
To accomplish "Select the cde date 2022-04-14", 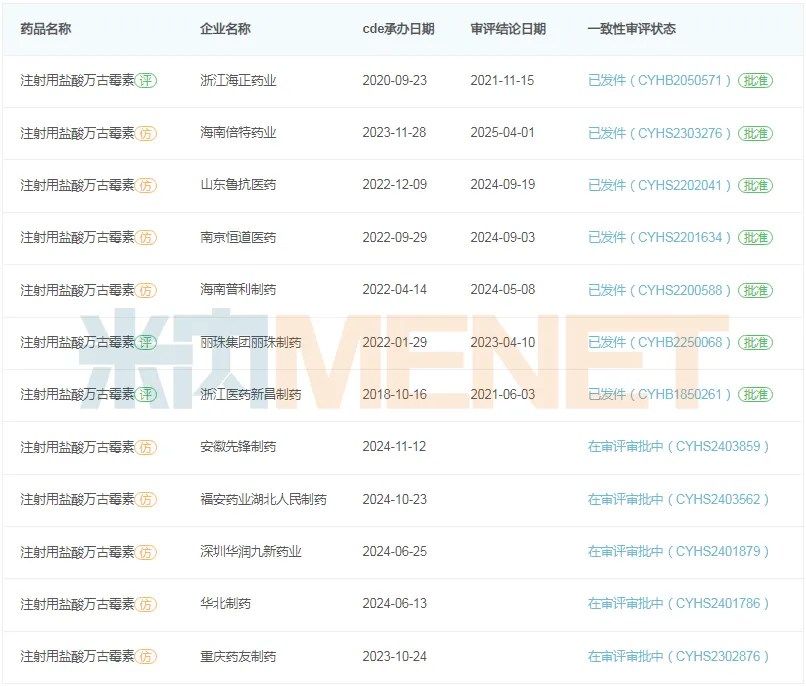I will [x=395, y=290].
